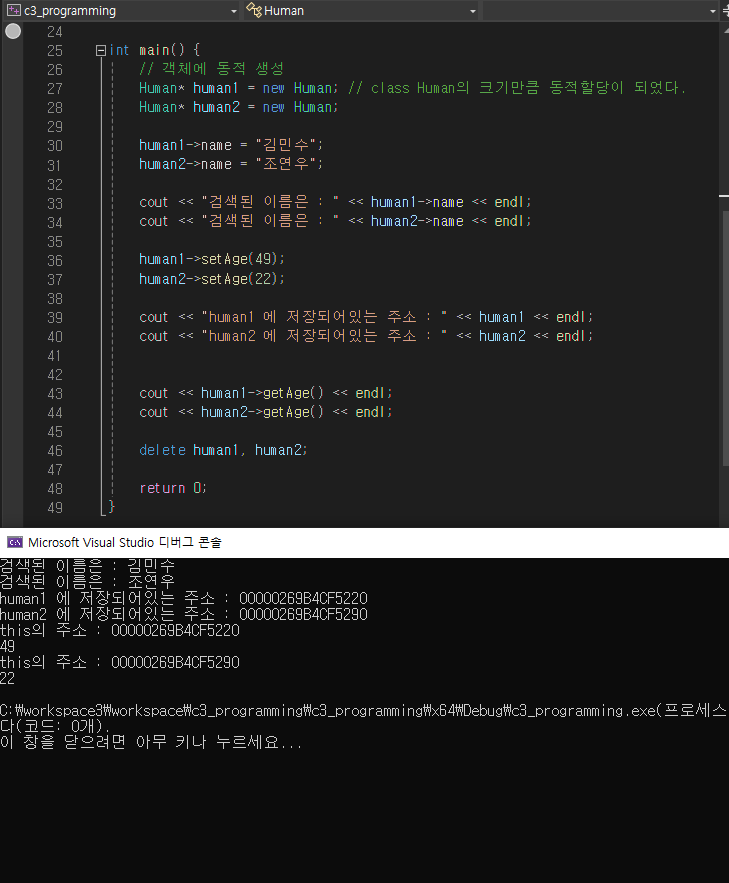Viewport: 729px width, 883px height.
Task: Click the 'new' keyword on line 28
Action: tap(274, 107)
